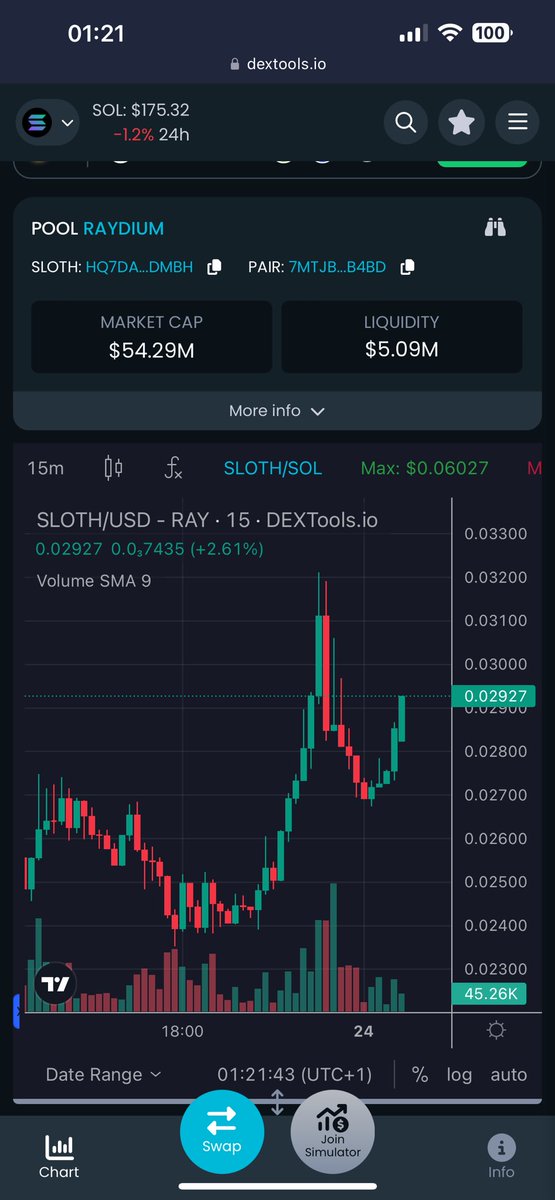Open the hamburger menu

click(517, 123)
